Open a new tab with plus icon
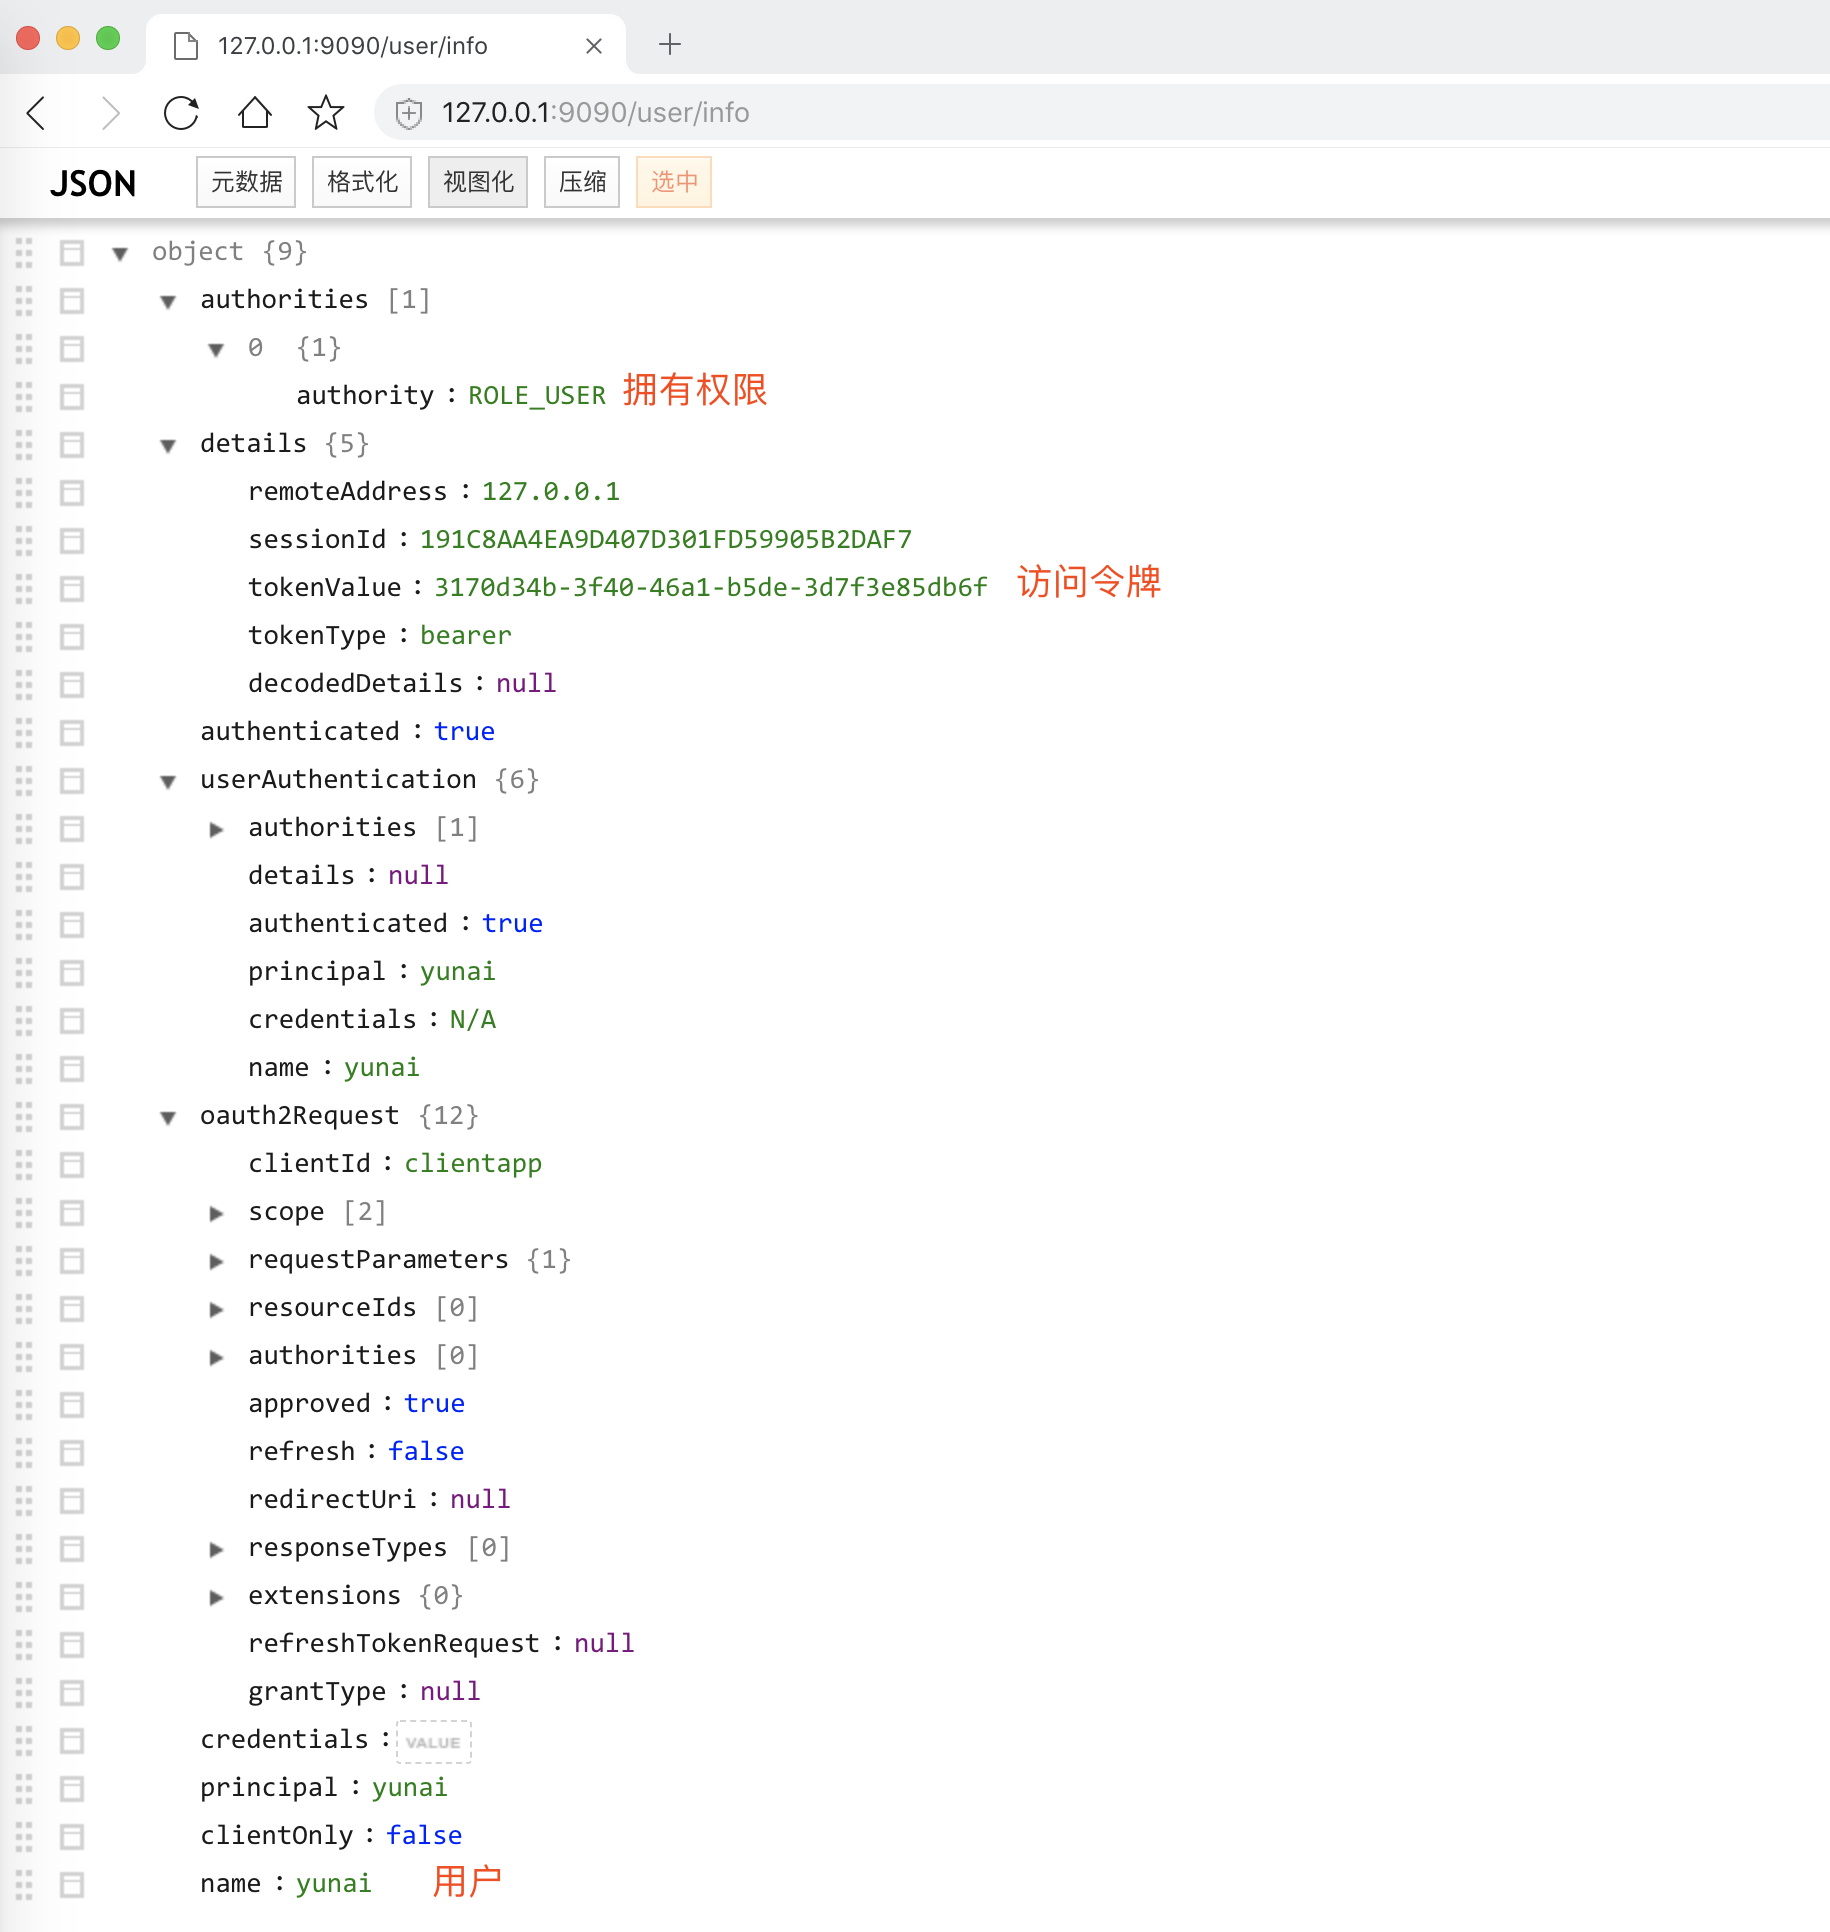1830x1932 pixels. point(670,45)
